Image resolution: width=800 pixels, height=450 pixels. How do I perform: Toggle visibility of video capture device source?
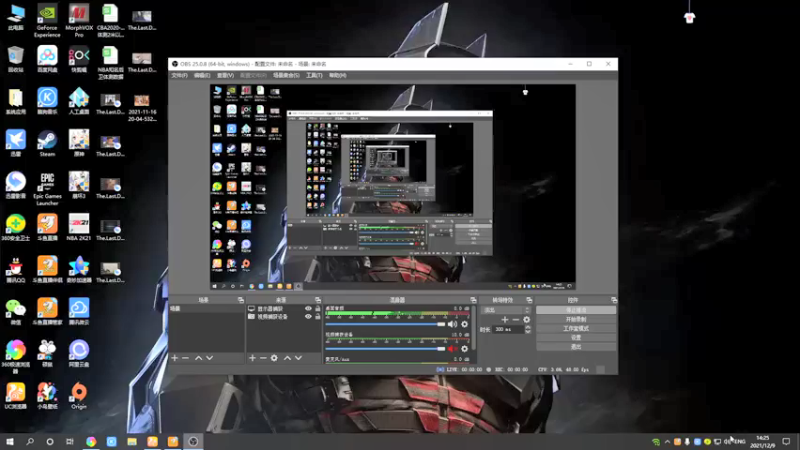[308, 316]
